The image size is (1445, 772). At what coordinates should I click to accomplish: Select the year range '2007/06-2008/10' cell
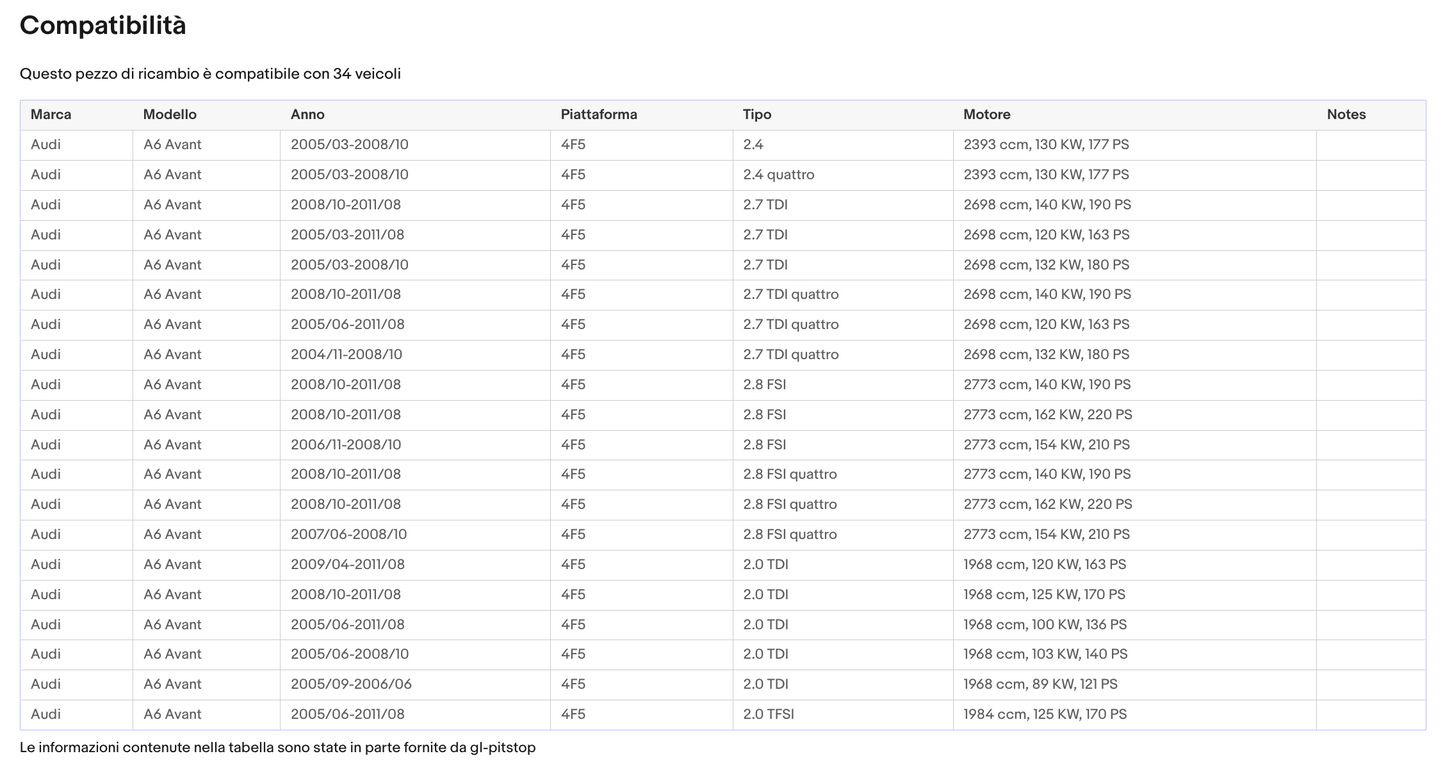point(349,535)
